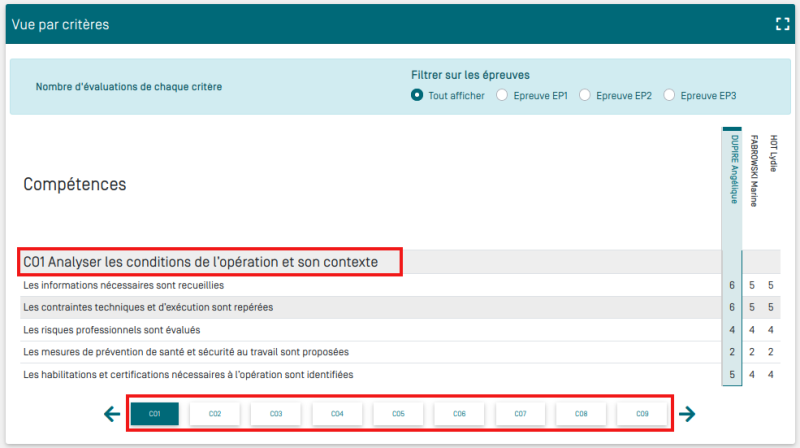Viewport: 800px width, 448px height.
Task: Jump to the C08 competence tab
Action: [x=581, y=414]
